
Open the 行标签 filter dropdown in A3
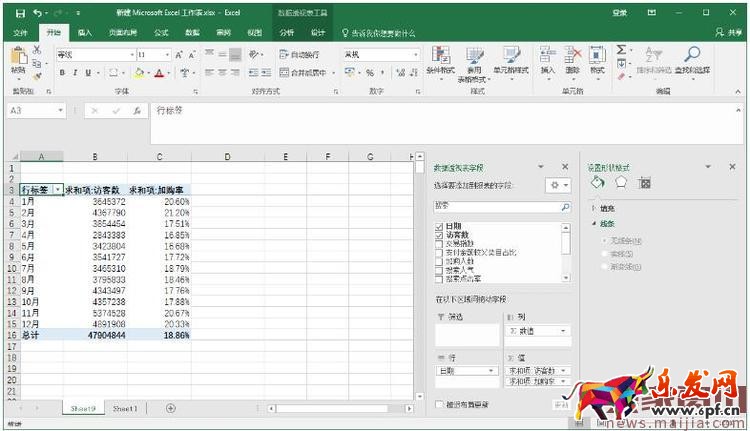57,189
